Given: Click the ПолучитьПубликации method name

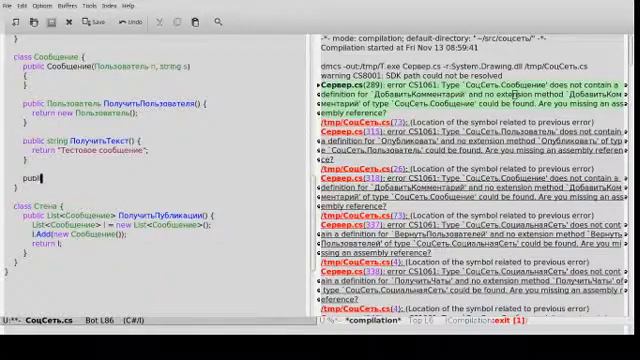Looking at the screenshot, I should pos(160,215).
